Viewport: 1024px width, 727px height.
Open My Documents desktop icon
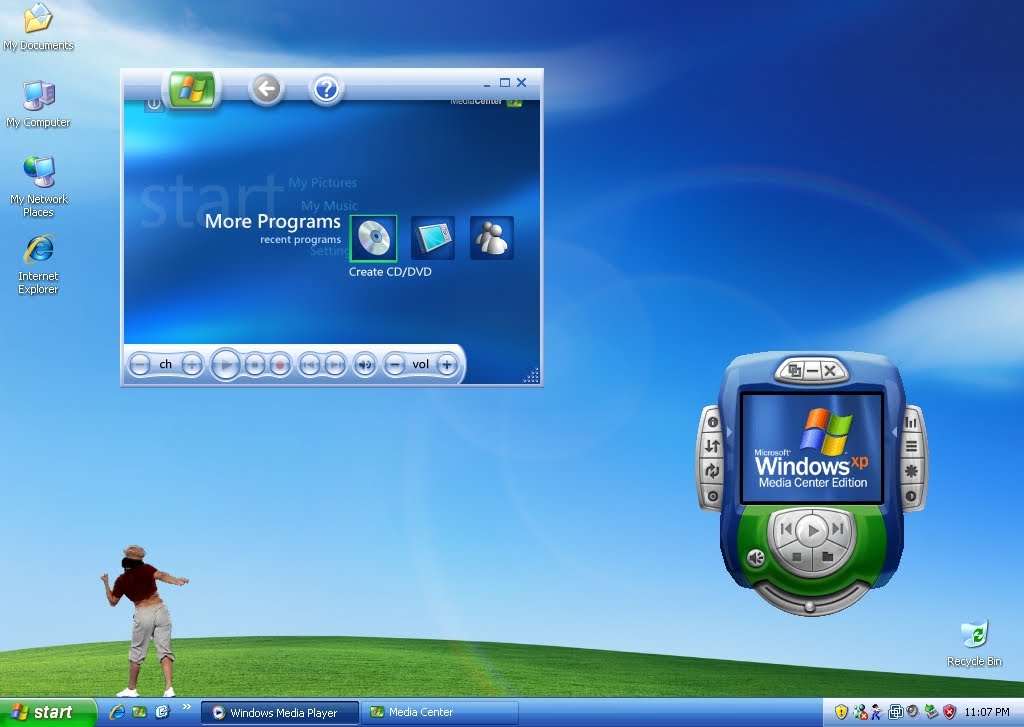pyautogui.click(x=38, y=26)
